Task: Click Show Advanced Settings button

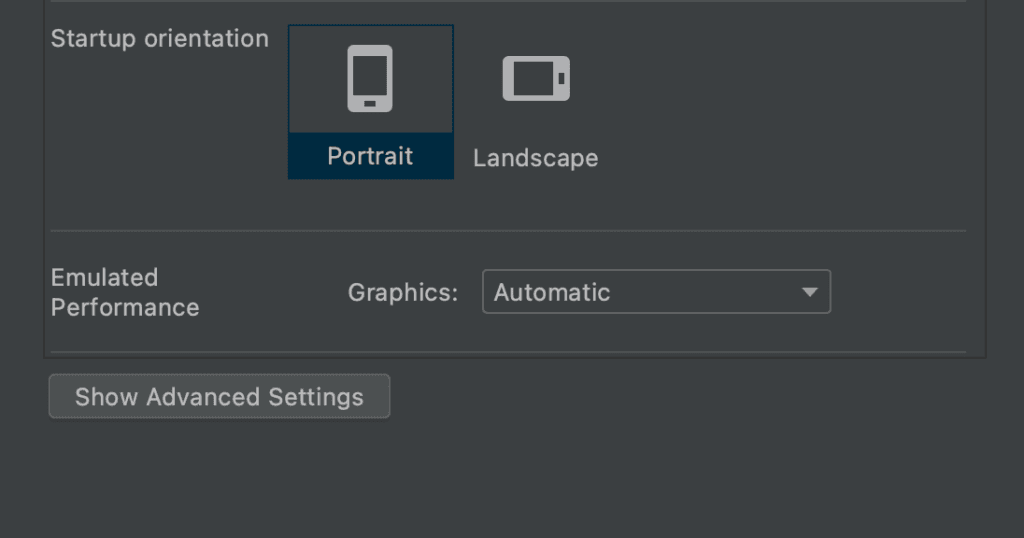Action: click(219, 397)
